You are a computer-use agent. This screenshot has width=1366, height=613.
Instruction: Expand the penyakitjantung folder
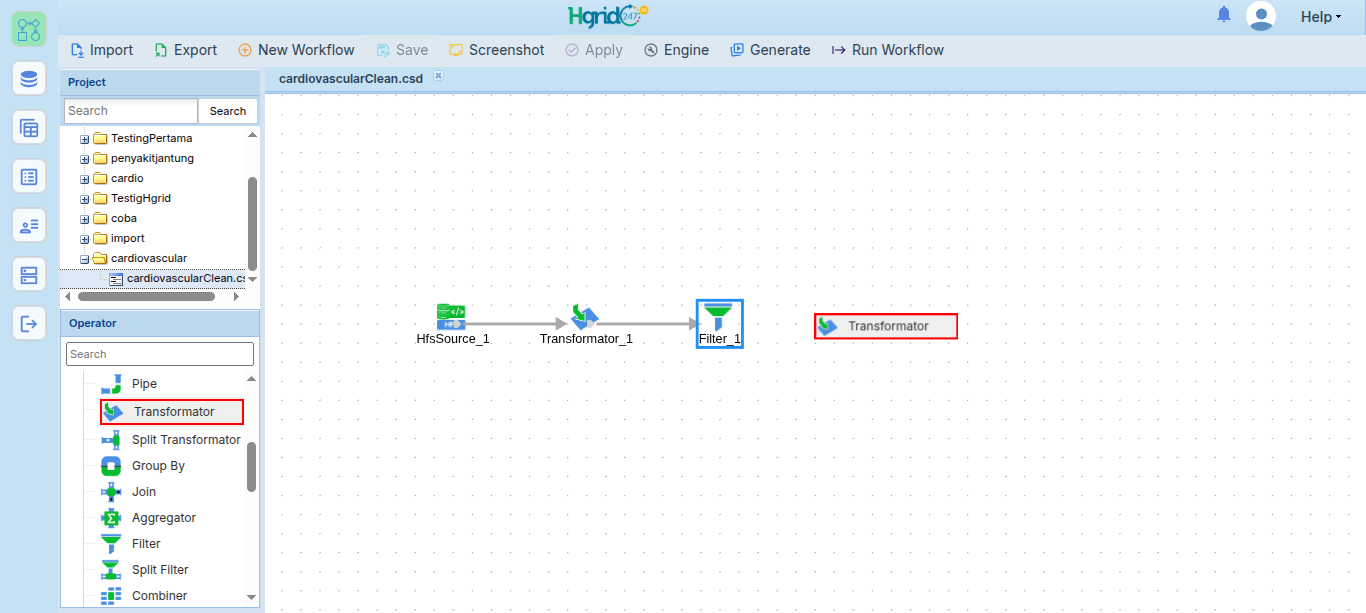coord(85,159)
